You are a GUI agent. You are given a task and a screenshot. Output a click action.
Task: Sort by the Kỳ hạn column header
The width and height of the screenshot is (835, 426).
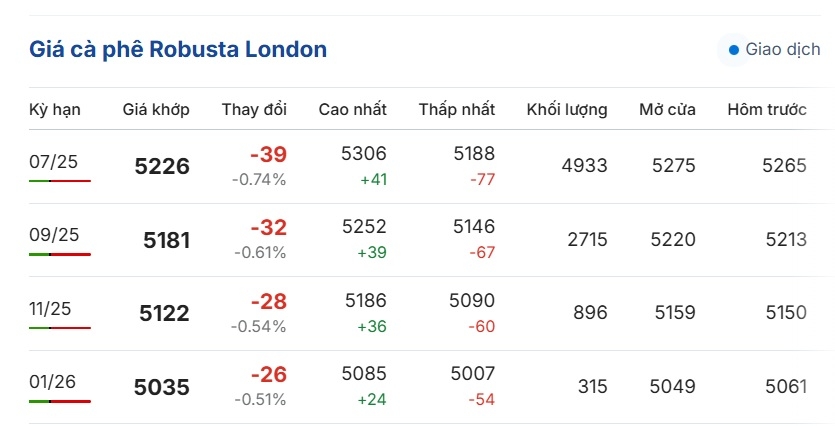pyautogui.click(x=55, y=110)
